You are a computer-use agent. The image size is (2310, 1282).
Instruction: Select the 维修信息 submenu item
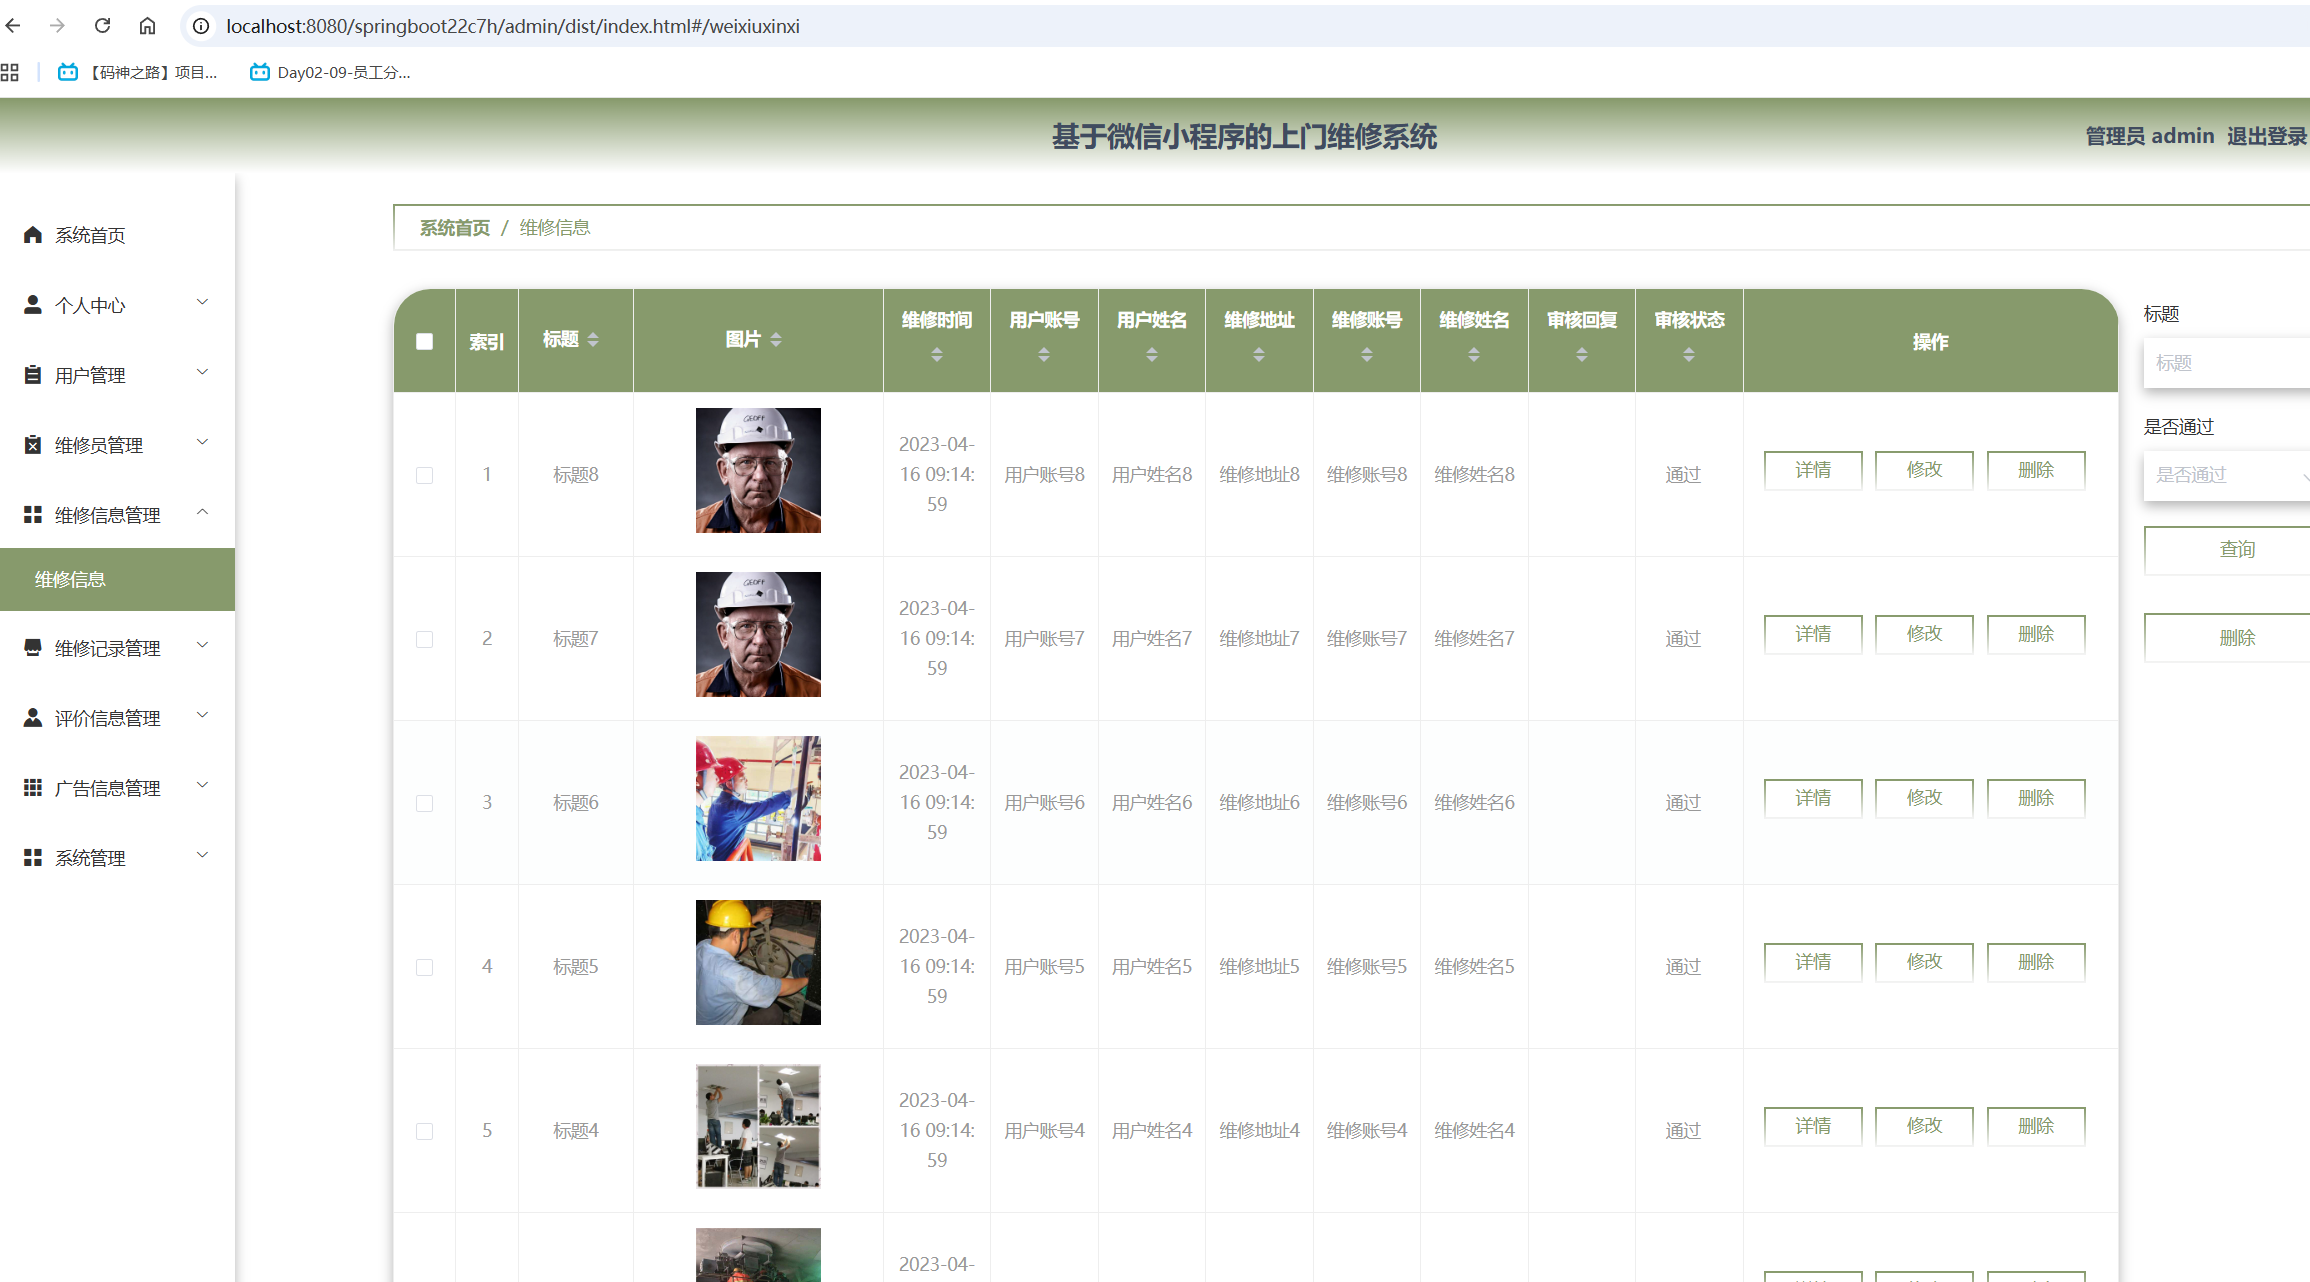(x=70, y=579)
